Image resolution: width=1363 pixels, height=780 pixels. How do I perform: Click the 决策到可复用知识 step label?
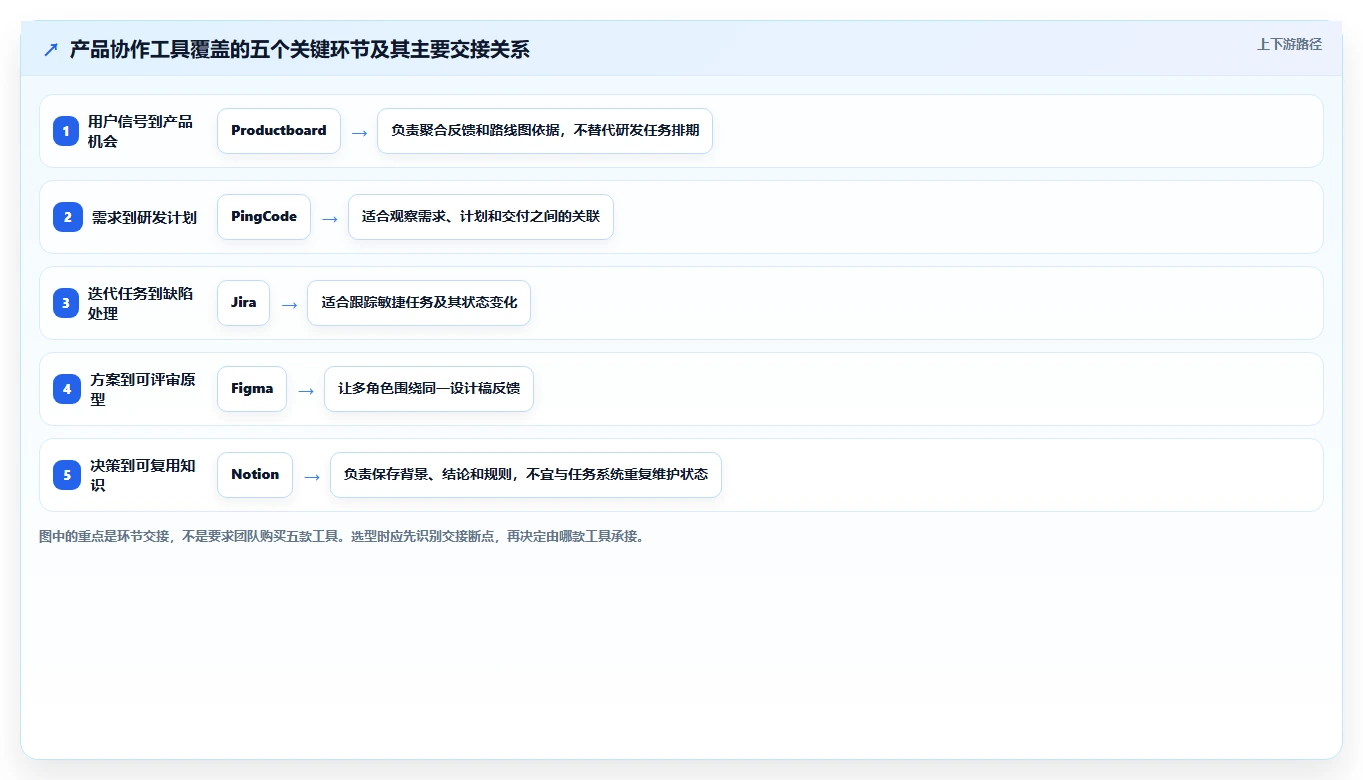pos(143,475)
